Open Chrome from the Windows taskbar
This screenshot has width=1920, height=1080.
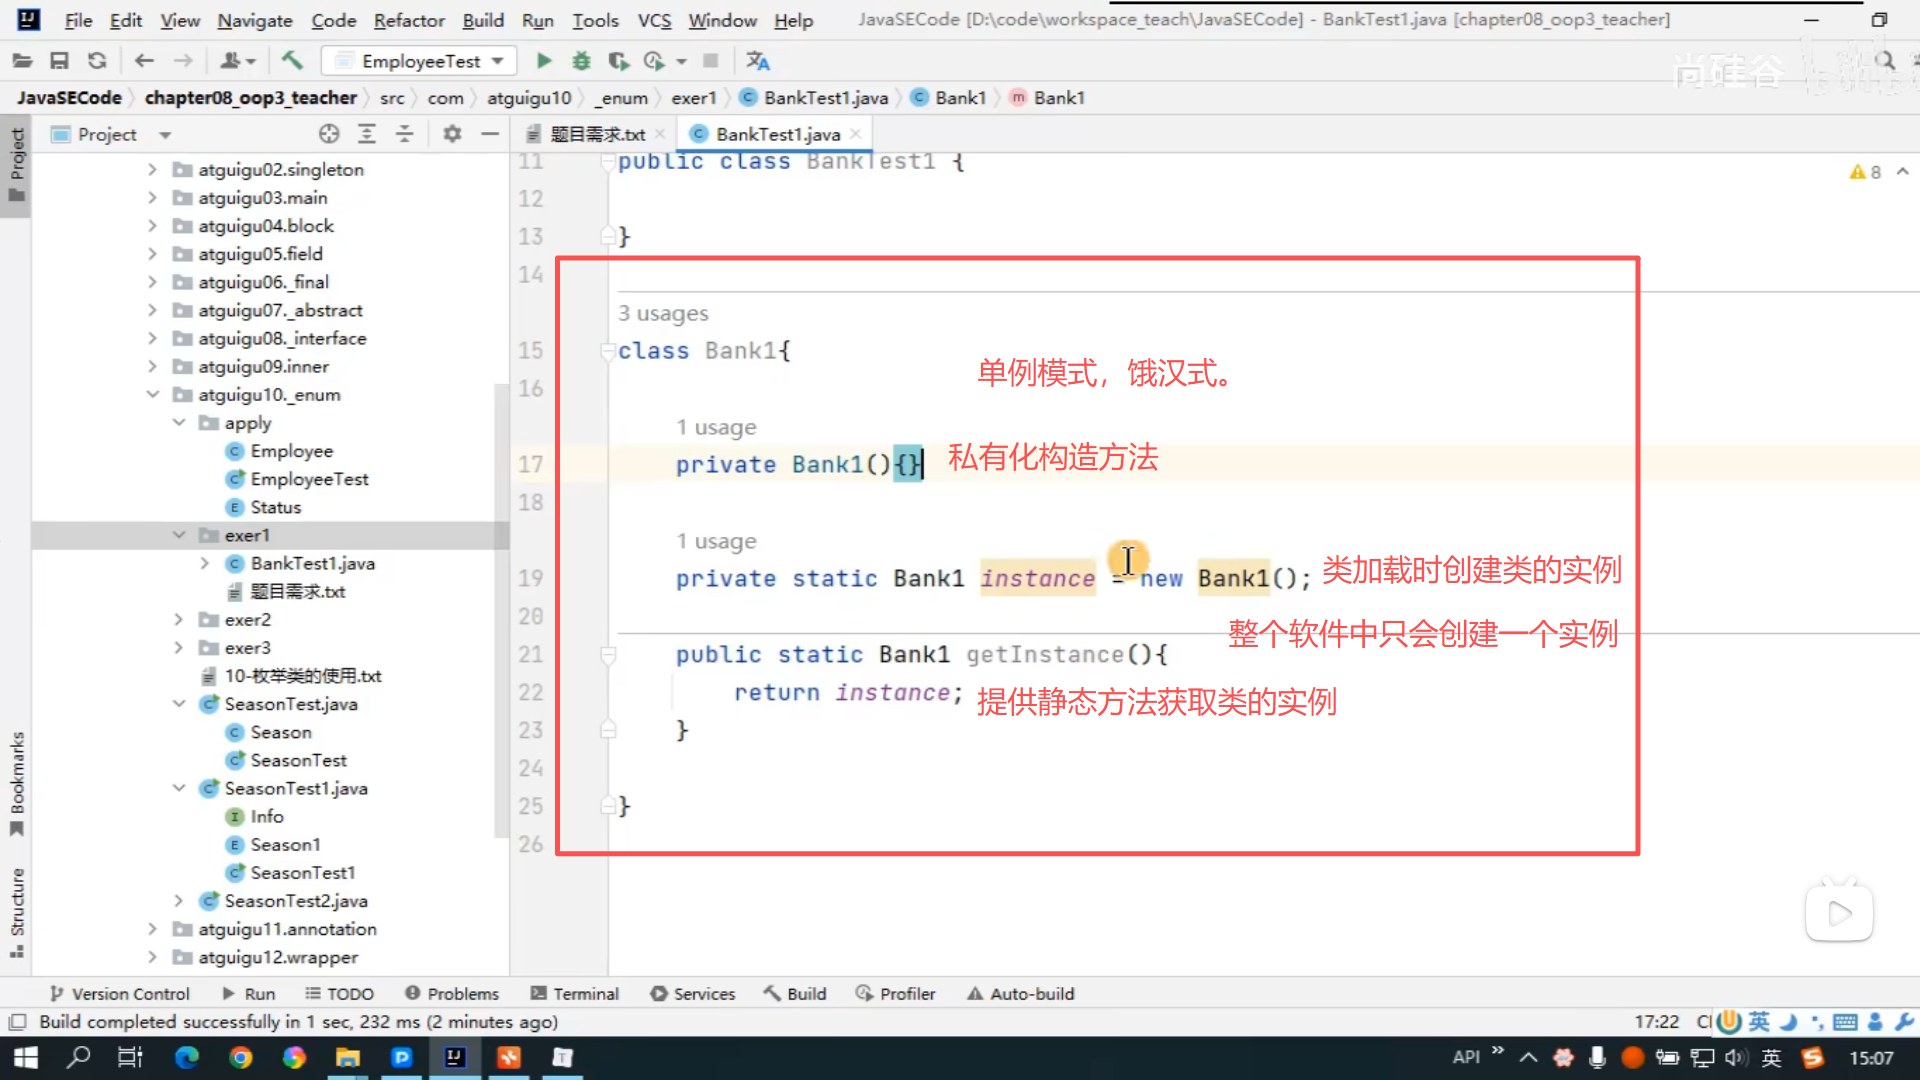pos(240,1057)
